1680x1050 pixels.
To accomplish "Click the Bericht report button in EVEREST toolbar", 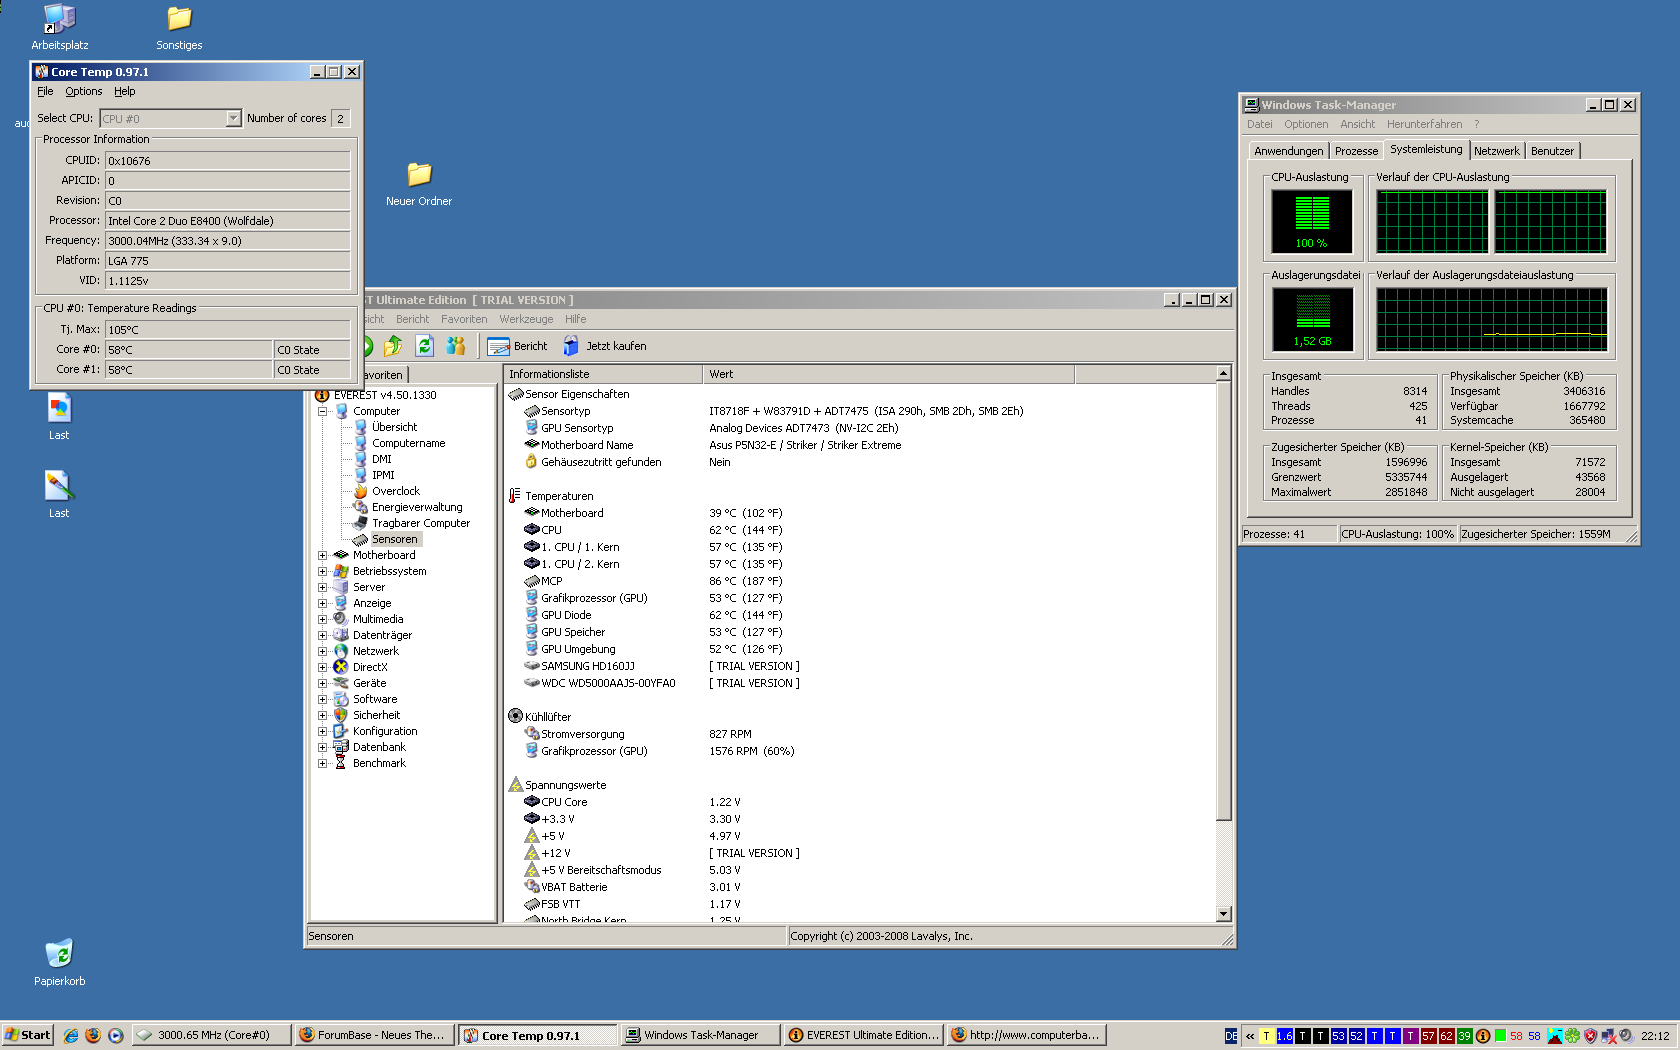I will point(518,346).
